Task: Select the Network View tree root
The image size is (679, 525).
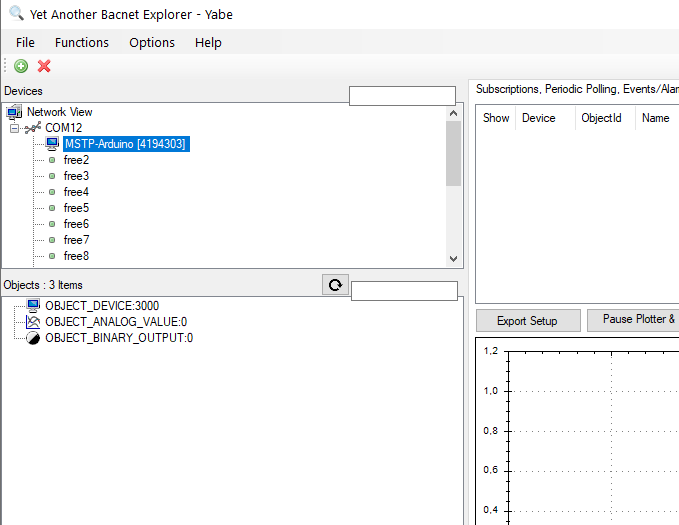Action: pos(60,112)
